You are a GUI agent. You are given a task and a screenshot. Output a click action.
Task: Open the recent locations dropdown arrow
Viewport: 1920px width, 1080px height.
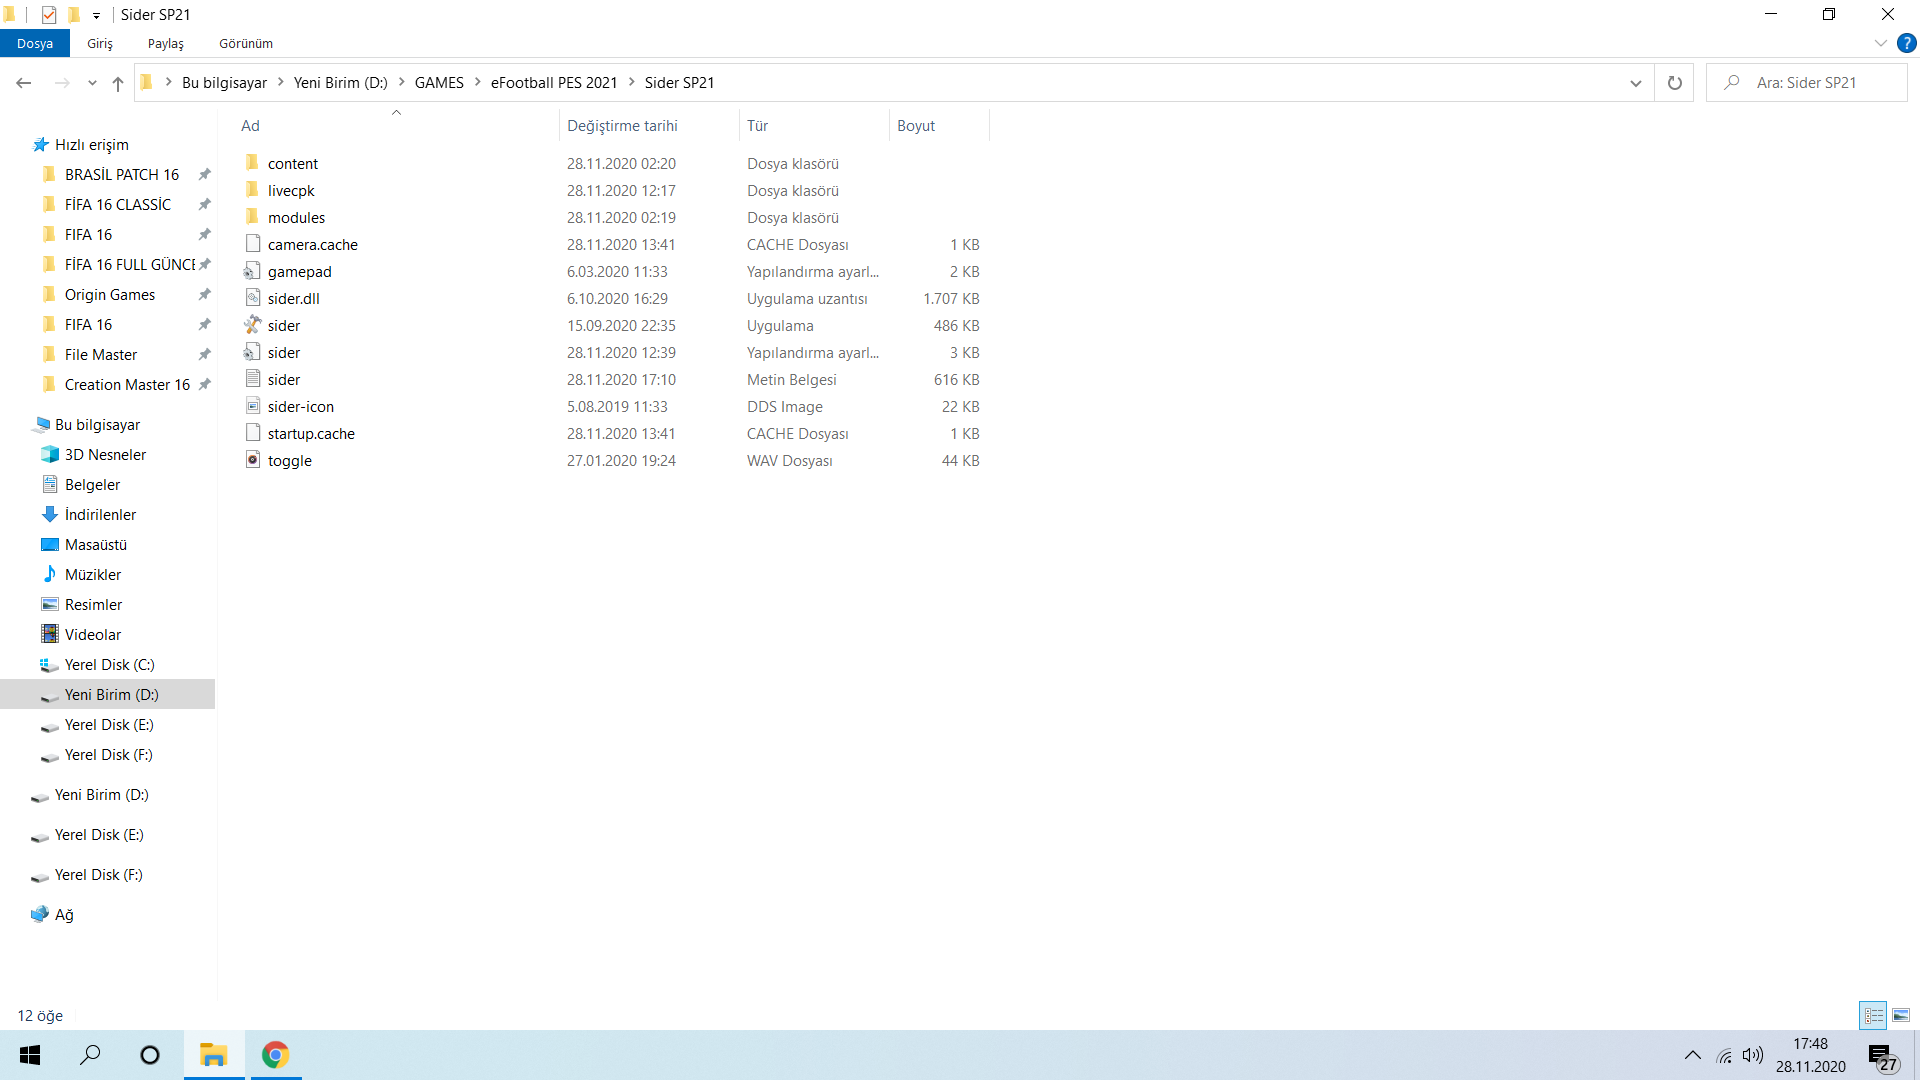[x=92, y=83]
